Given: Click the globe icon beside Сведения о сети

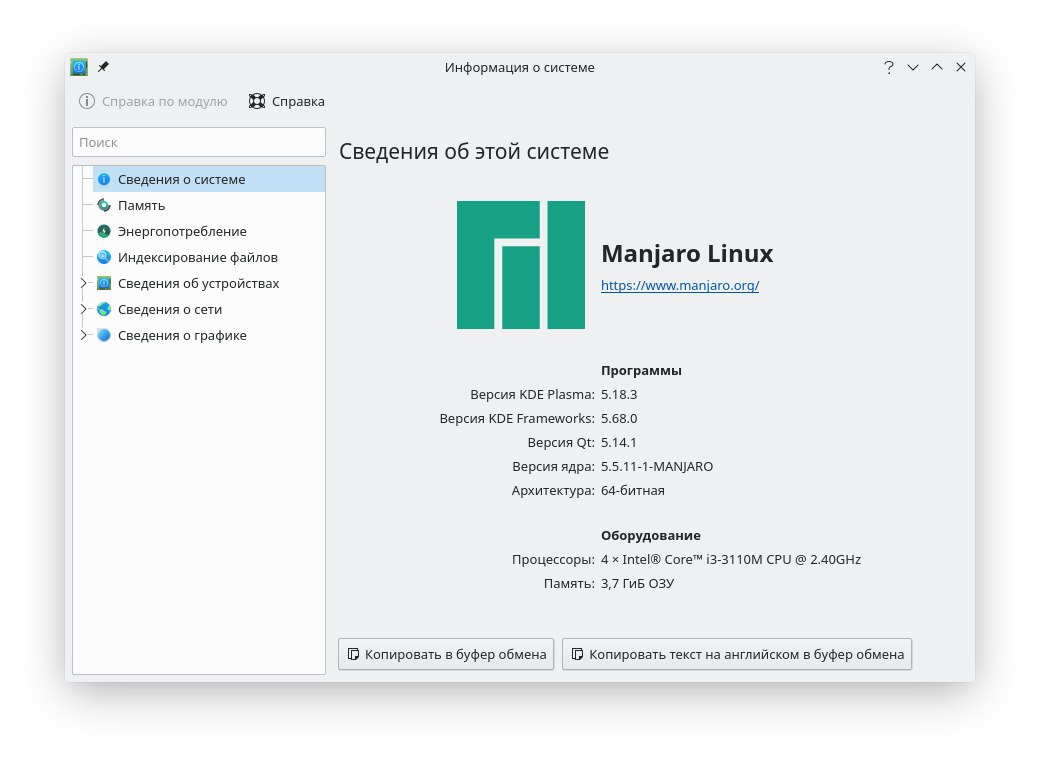Looking at the screenshot, I should tap(104, 309).
